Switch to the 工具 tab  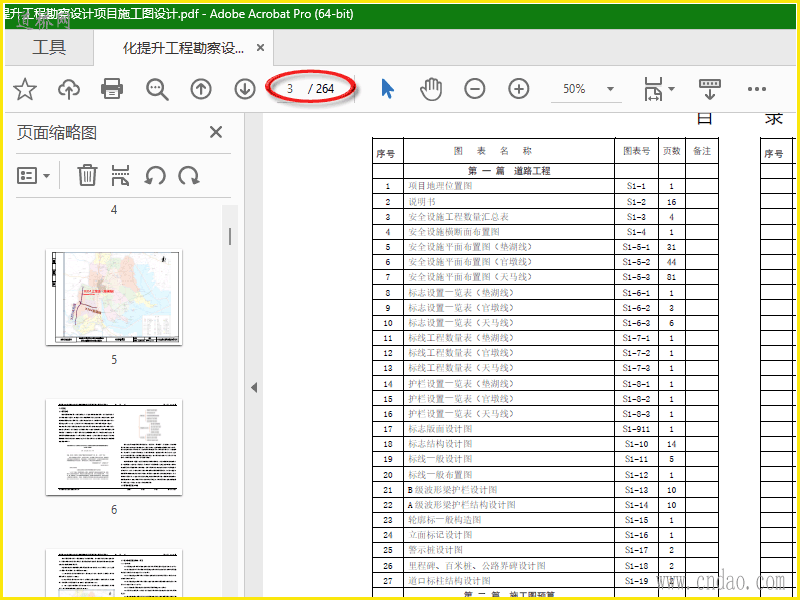[x=49, y=47]
